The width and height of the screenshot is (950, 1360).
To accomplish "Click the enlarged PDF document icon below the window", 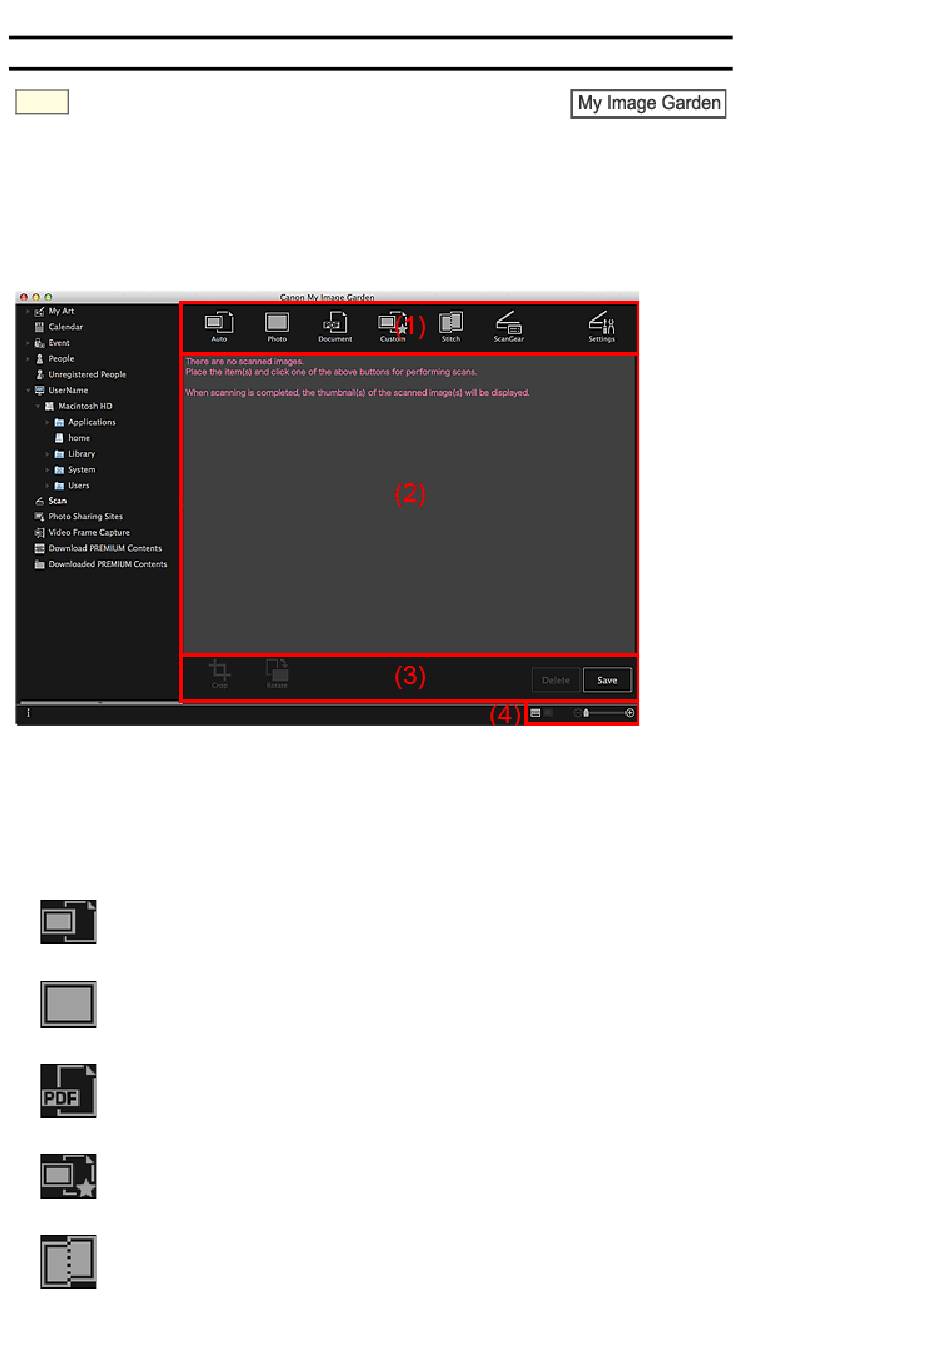I will click(68, 1091).
